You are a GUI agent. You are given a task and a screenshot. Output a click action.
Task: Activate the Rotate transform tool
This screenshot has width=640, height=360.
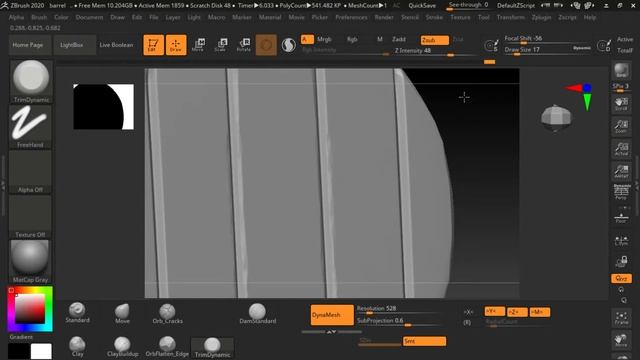tap(244, 45)
